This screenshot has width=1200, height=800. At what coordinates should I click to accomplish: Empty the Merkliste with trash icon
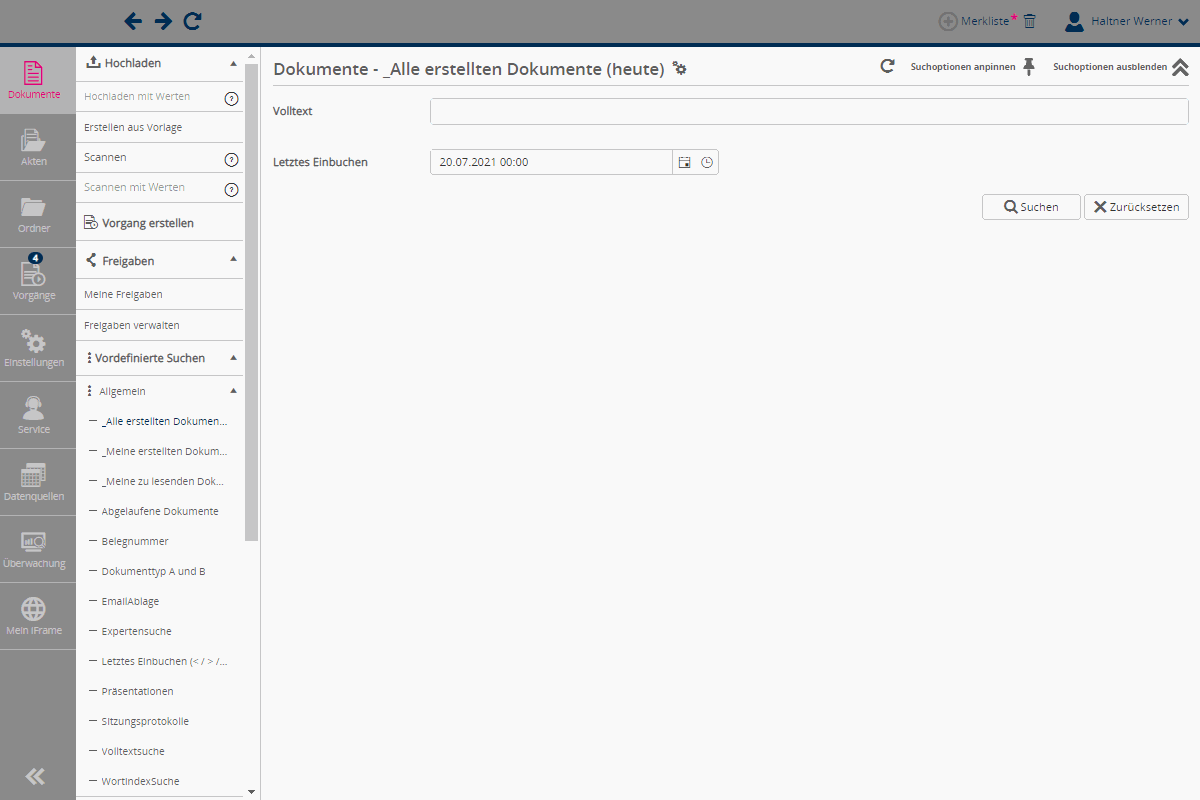point(1030,21)
